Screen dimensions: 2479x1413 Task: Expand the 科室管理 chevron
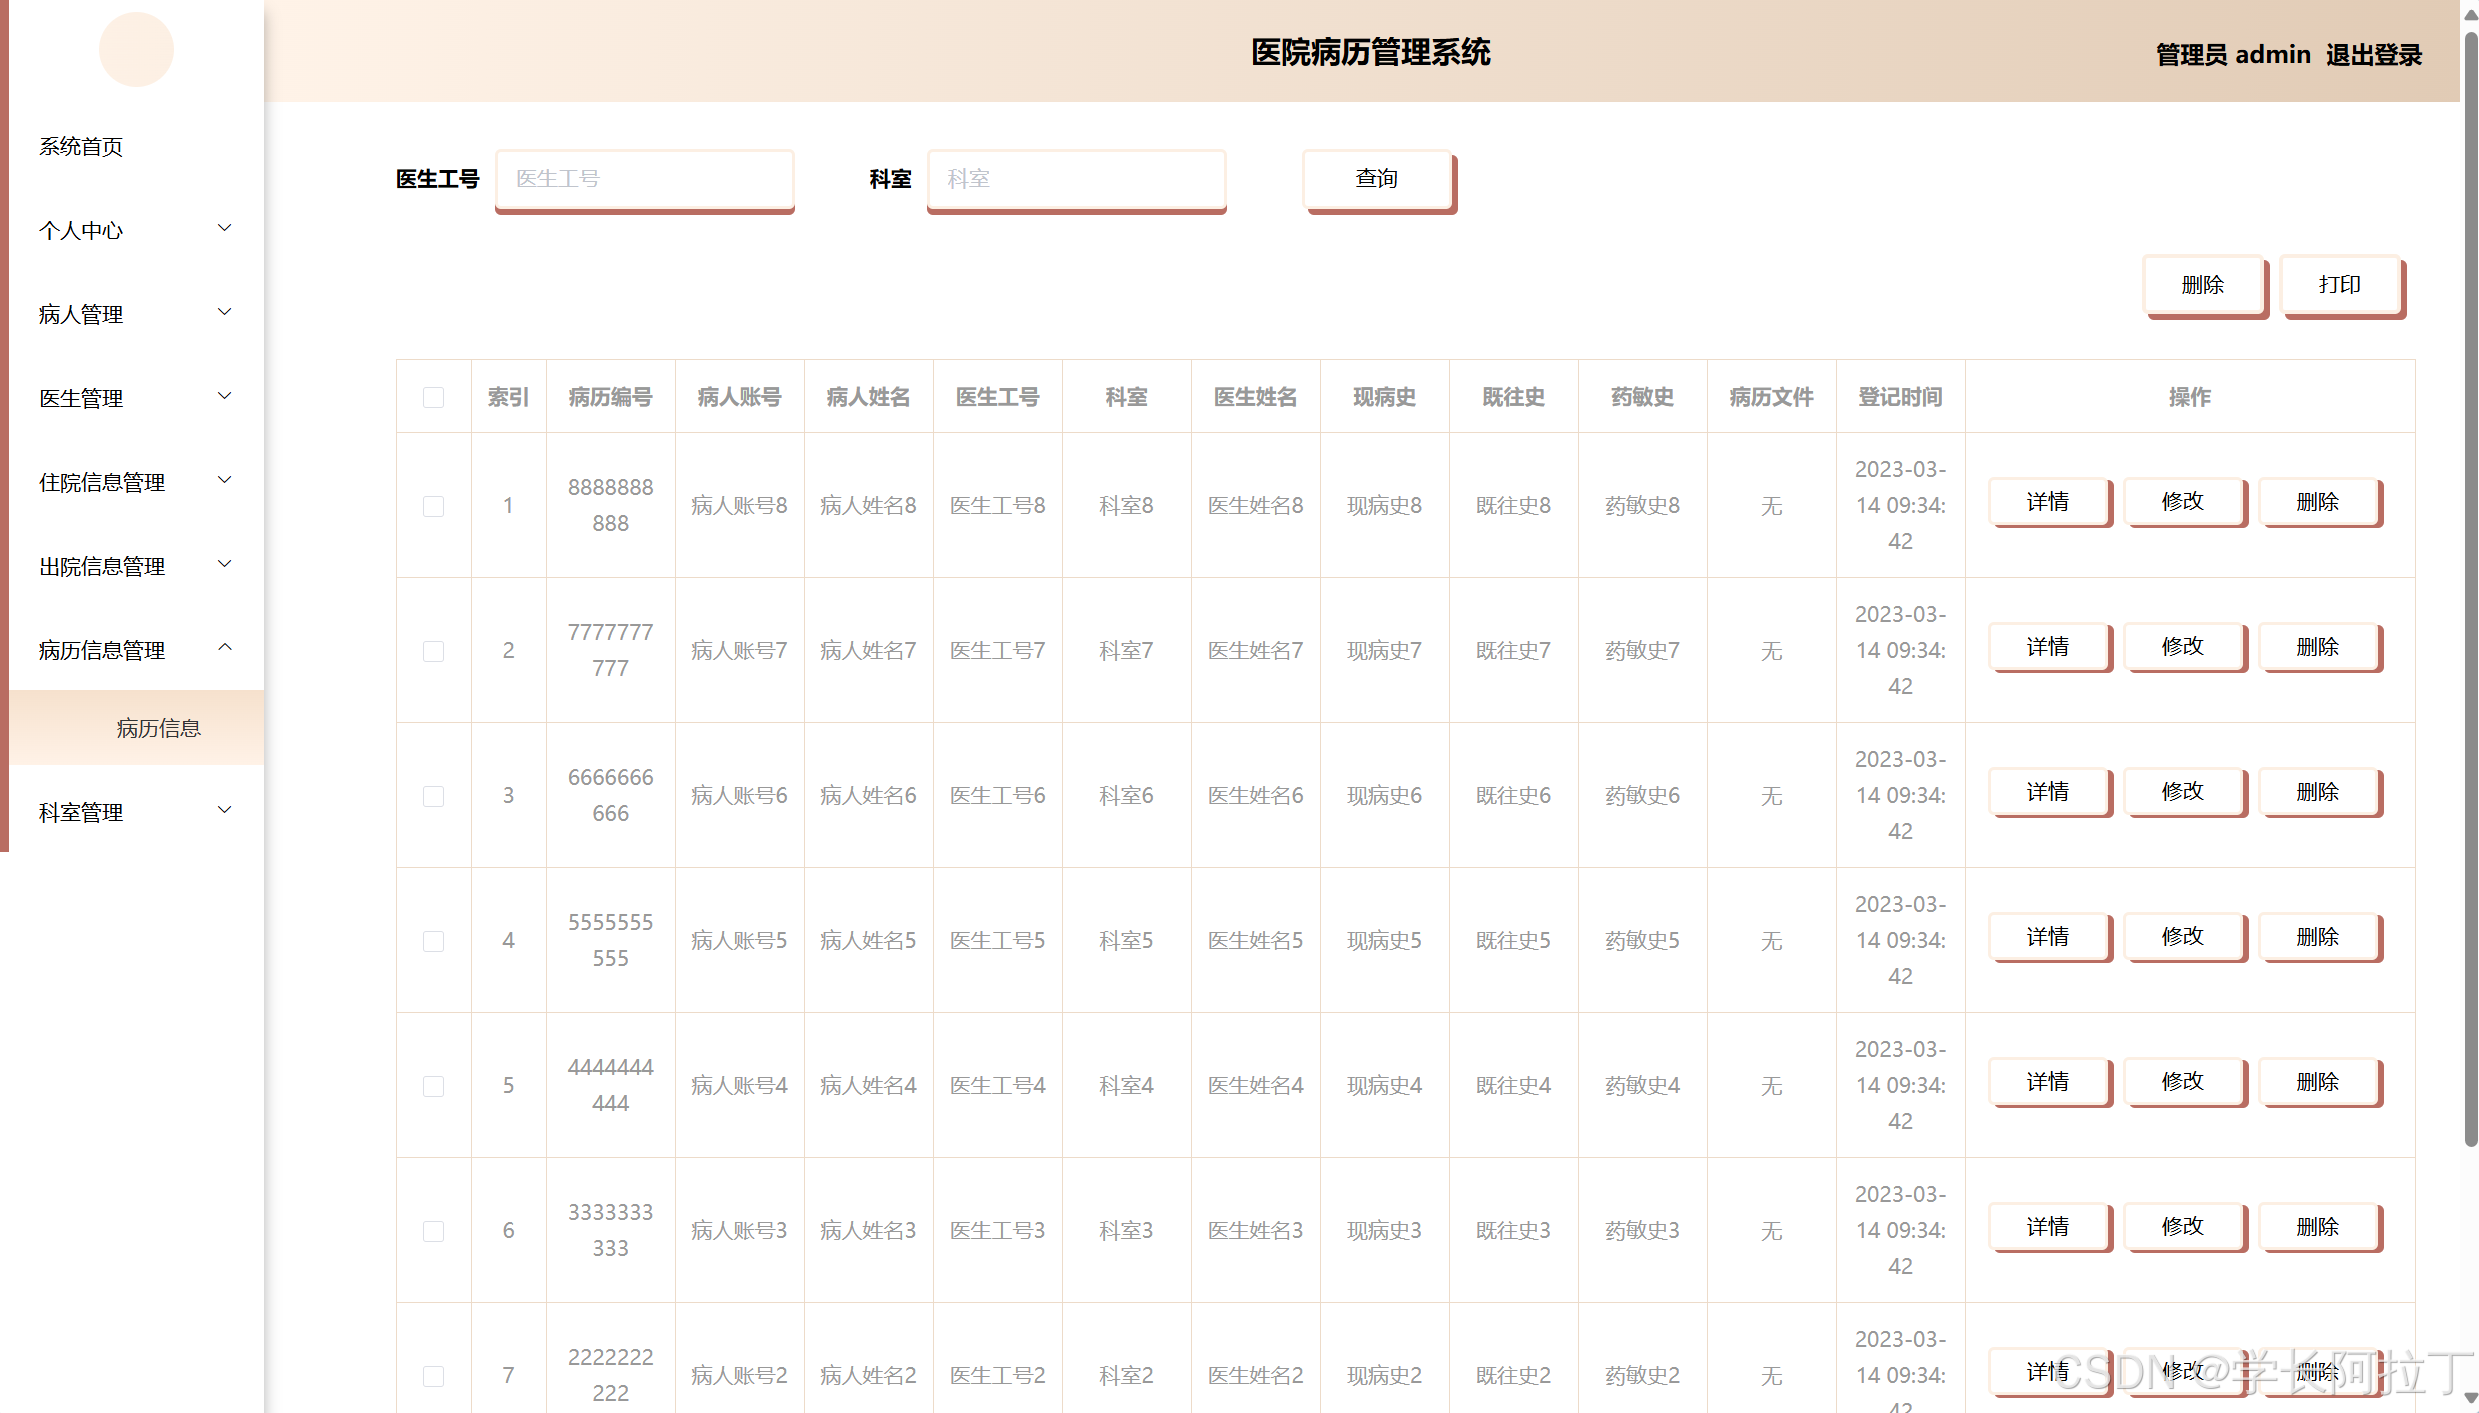tap(225, 811)
